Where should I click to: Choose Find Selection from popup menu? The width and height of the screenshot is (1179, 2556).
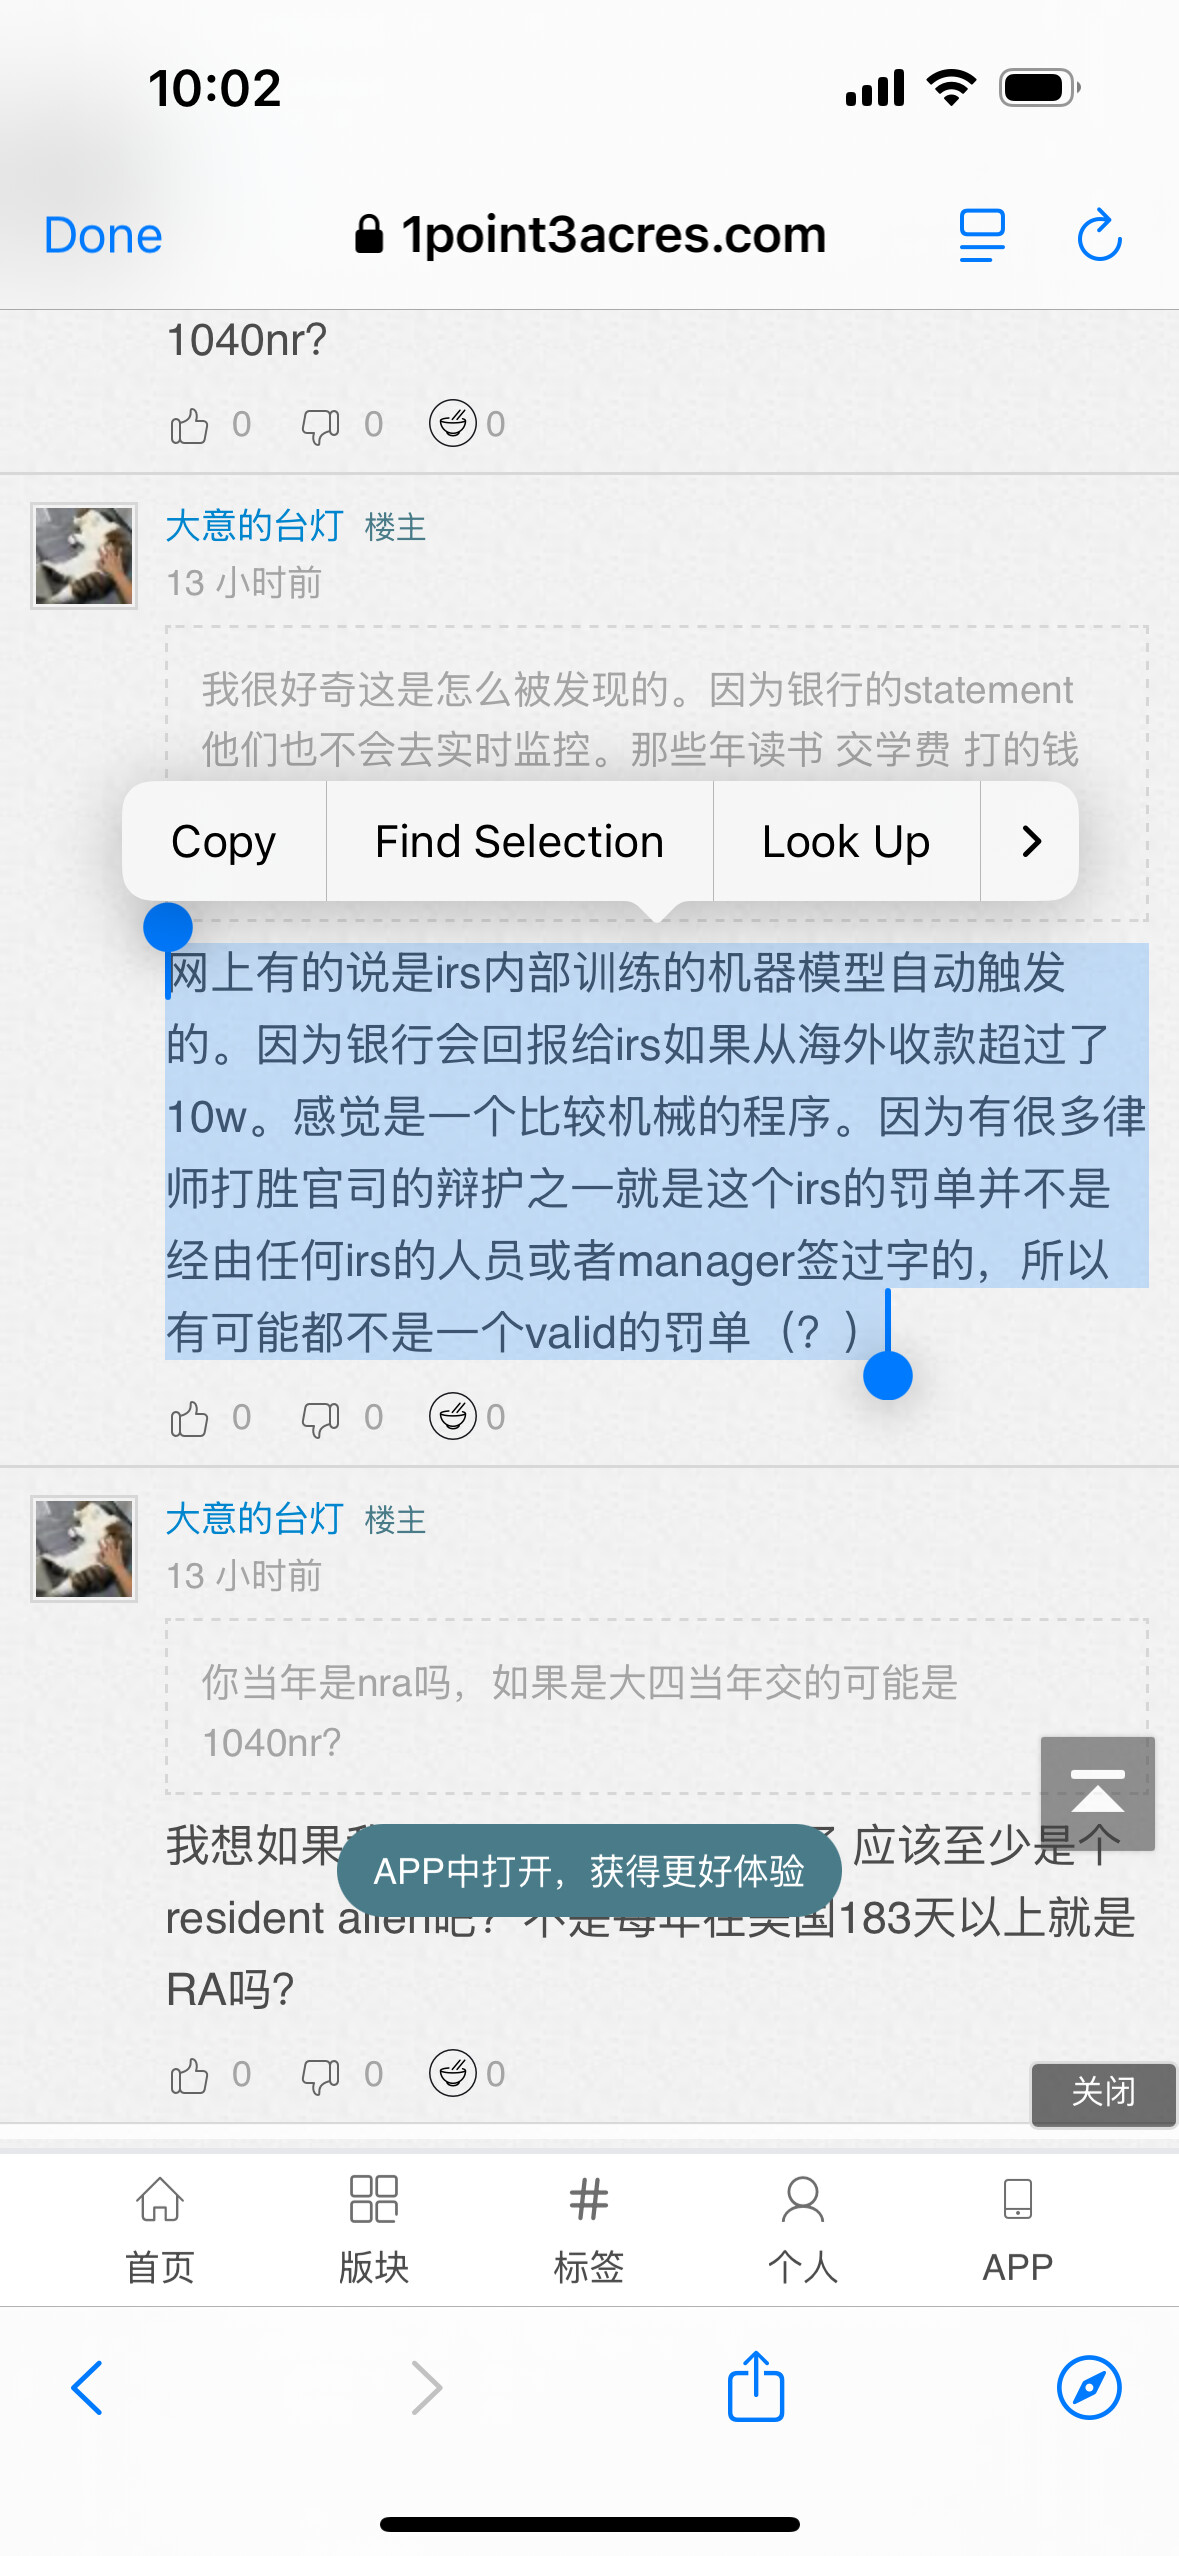(519, 841)
